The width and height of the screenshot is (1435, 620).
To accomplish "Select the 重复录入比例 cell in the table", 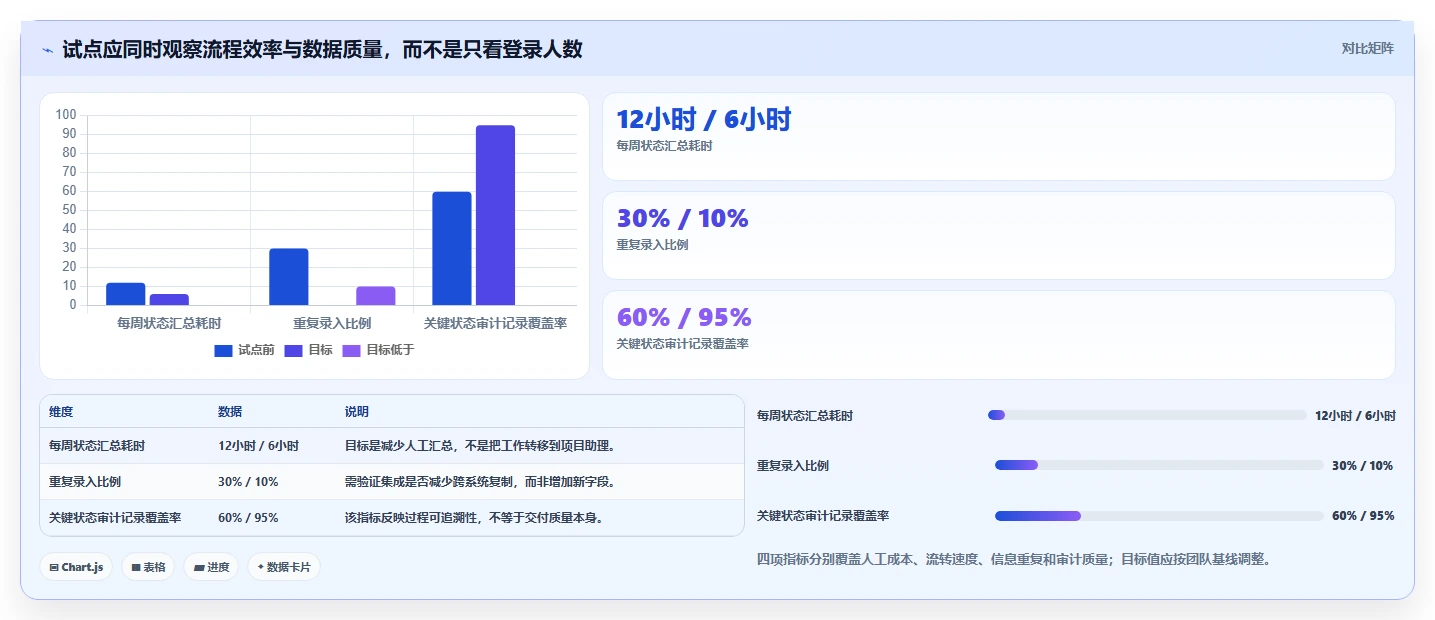I will click(85, 482).
